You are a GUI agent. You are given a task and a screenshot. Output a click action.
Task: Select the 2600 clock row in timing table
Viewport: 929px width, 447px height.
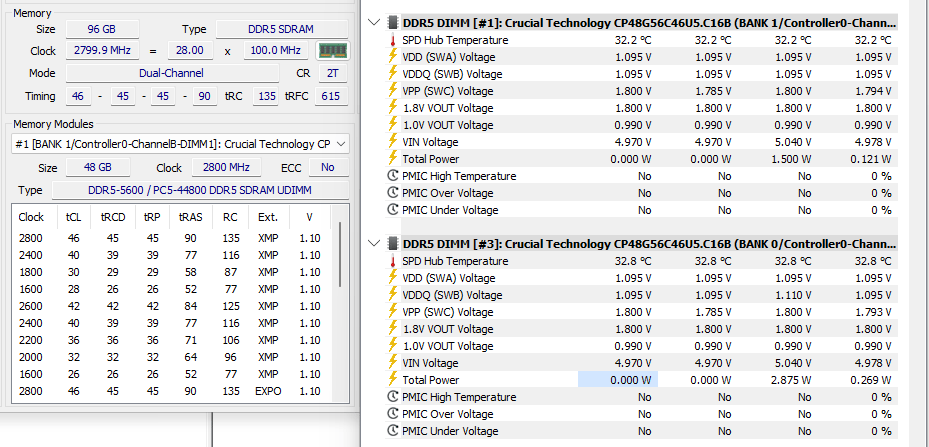pyautogui.click(x=172, y=306)
